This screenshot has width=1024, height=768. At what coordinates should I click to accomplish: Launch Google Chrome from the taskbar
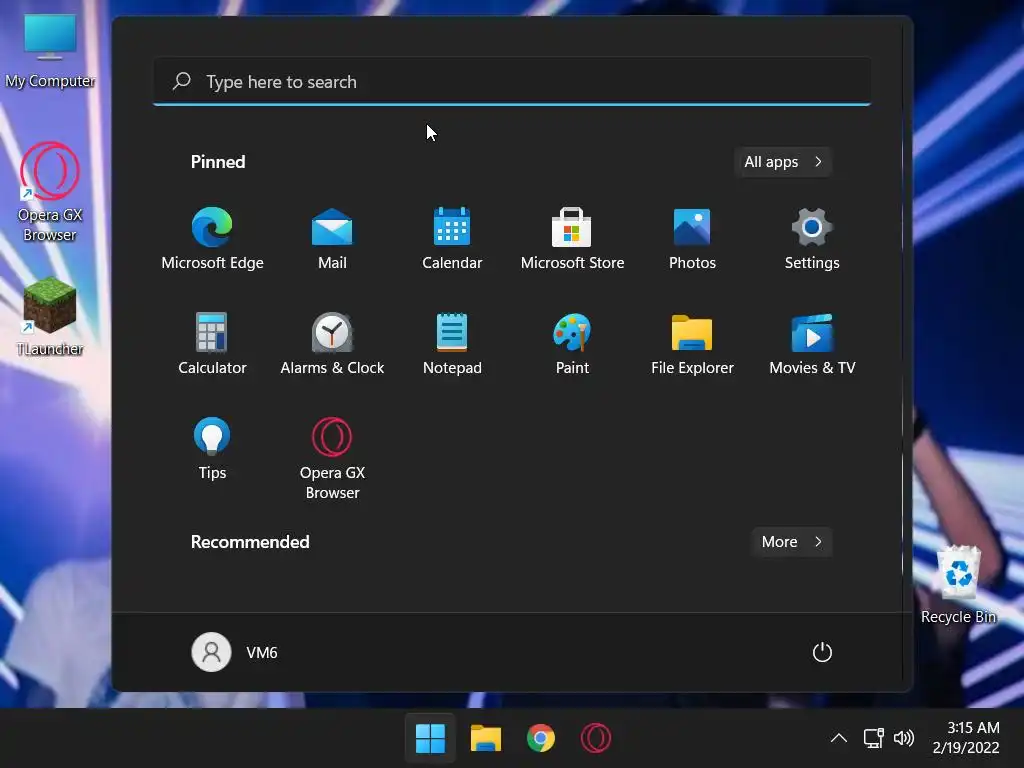tap(541, 738)
